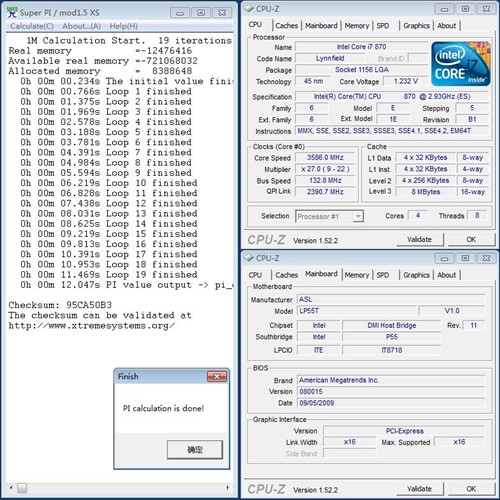The width and height of the screenshot is (500, 500).
Task: Click the Intel Core i7 logo
Action: (461, 64)
